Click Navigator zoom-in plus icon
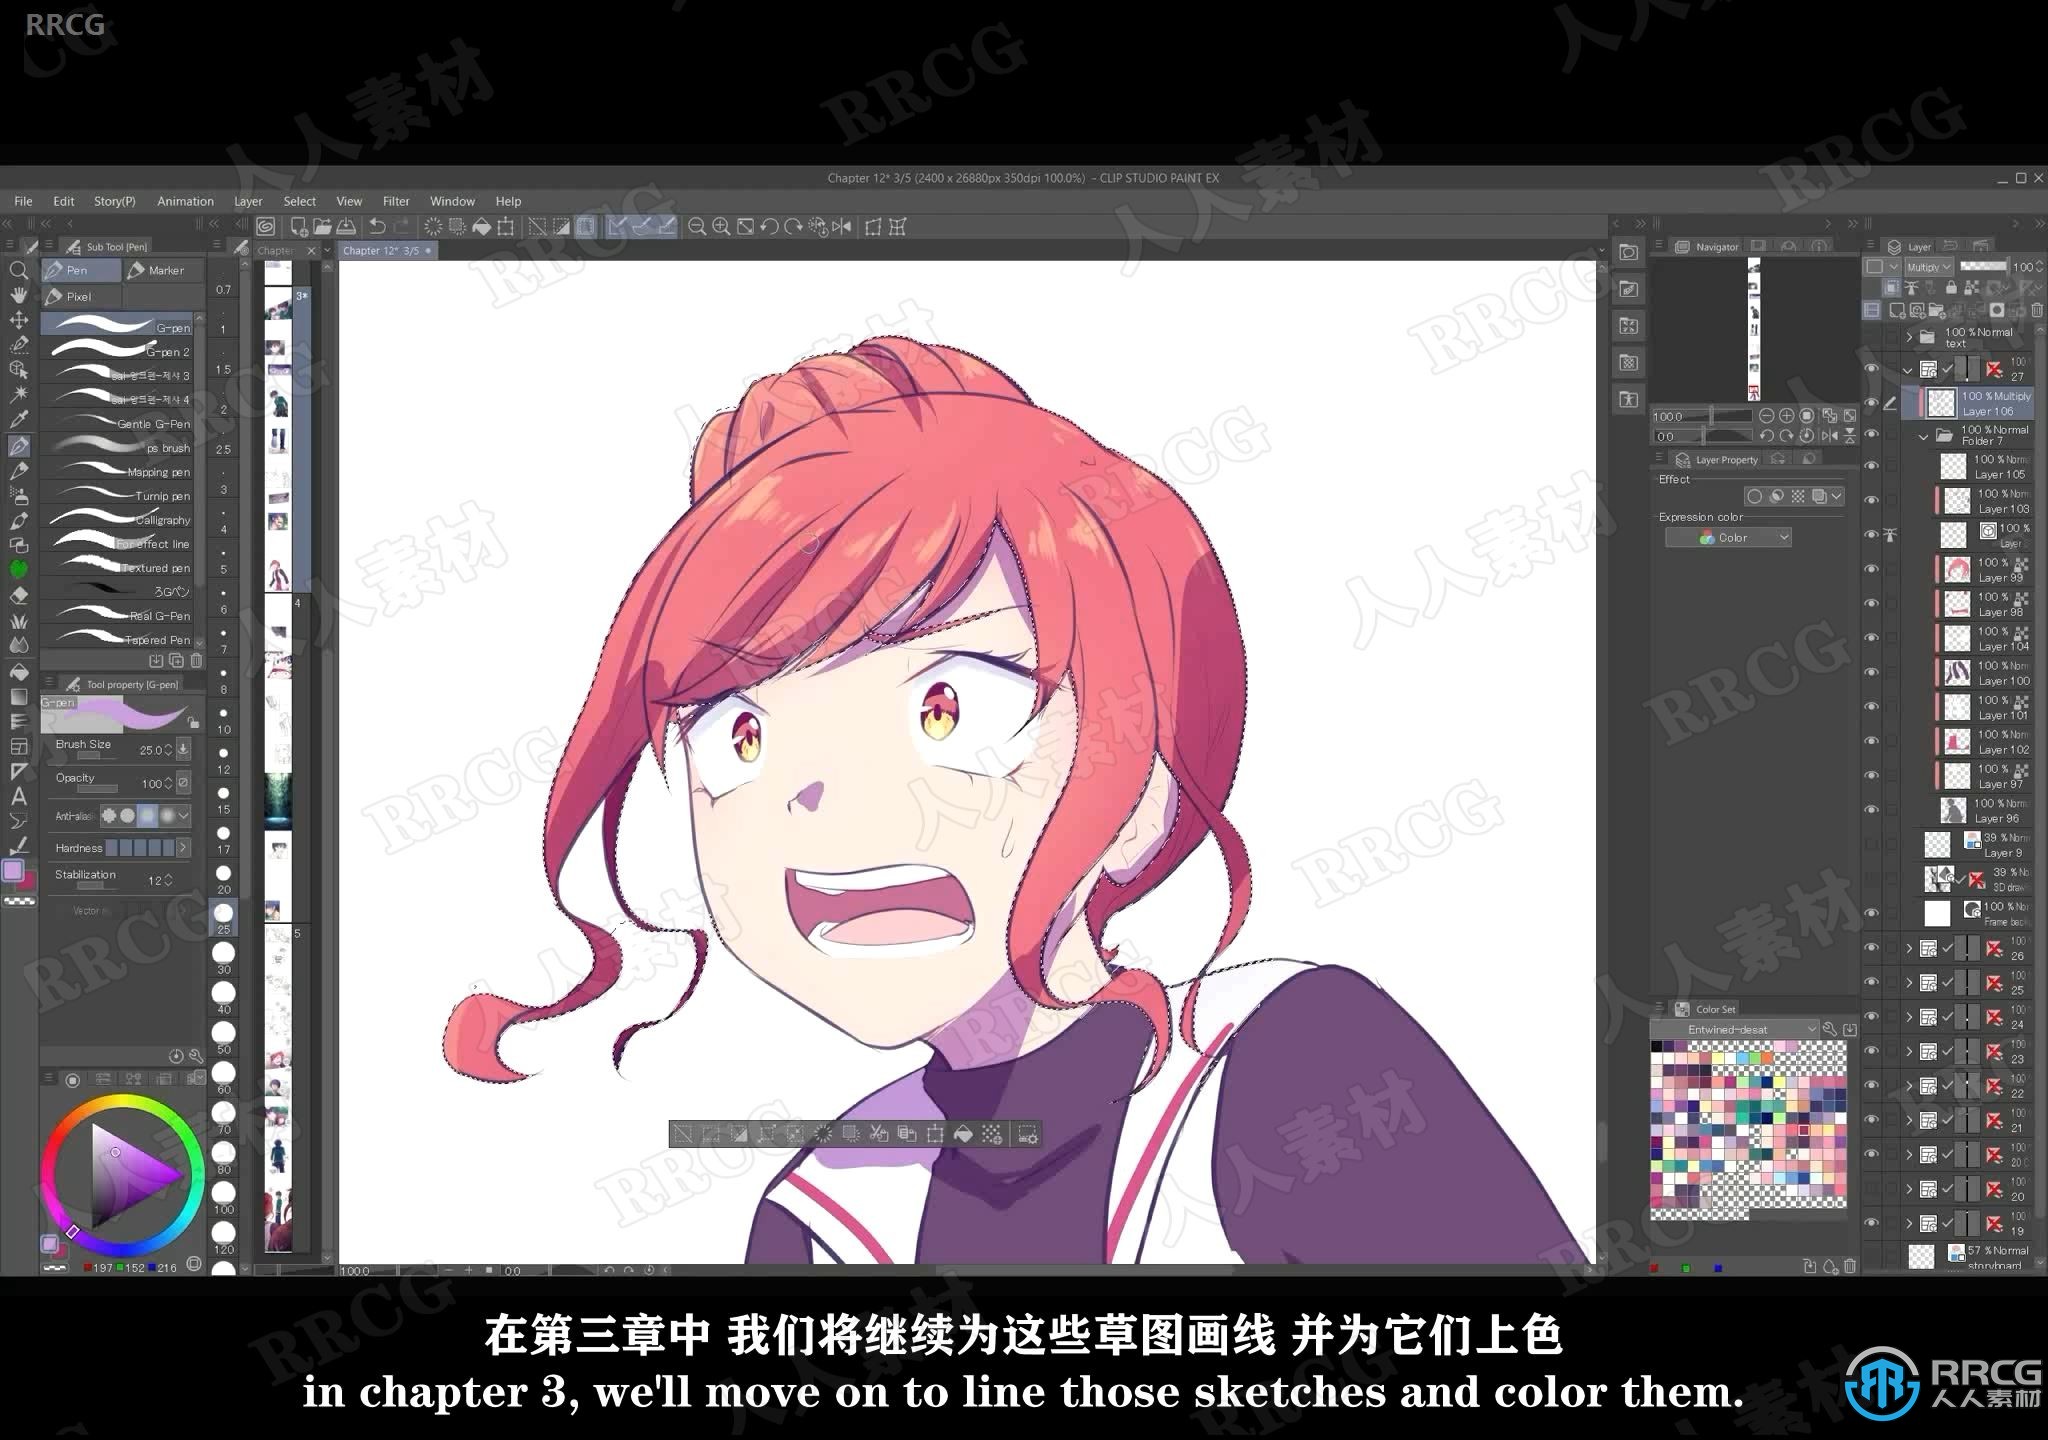This screenshot has height=1440, width=2048. point(1787,416)
